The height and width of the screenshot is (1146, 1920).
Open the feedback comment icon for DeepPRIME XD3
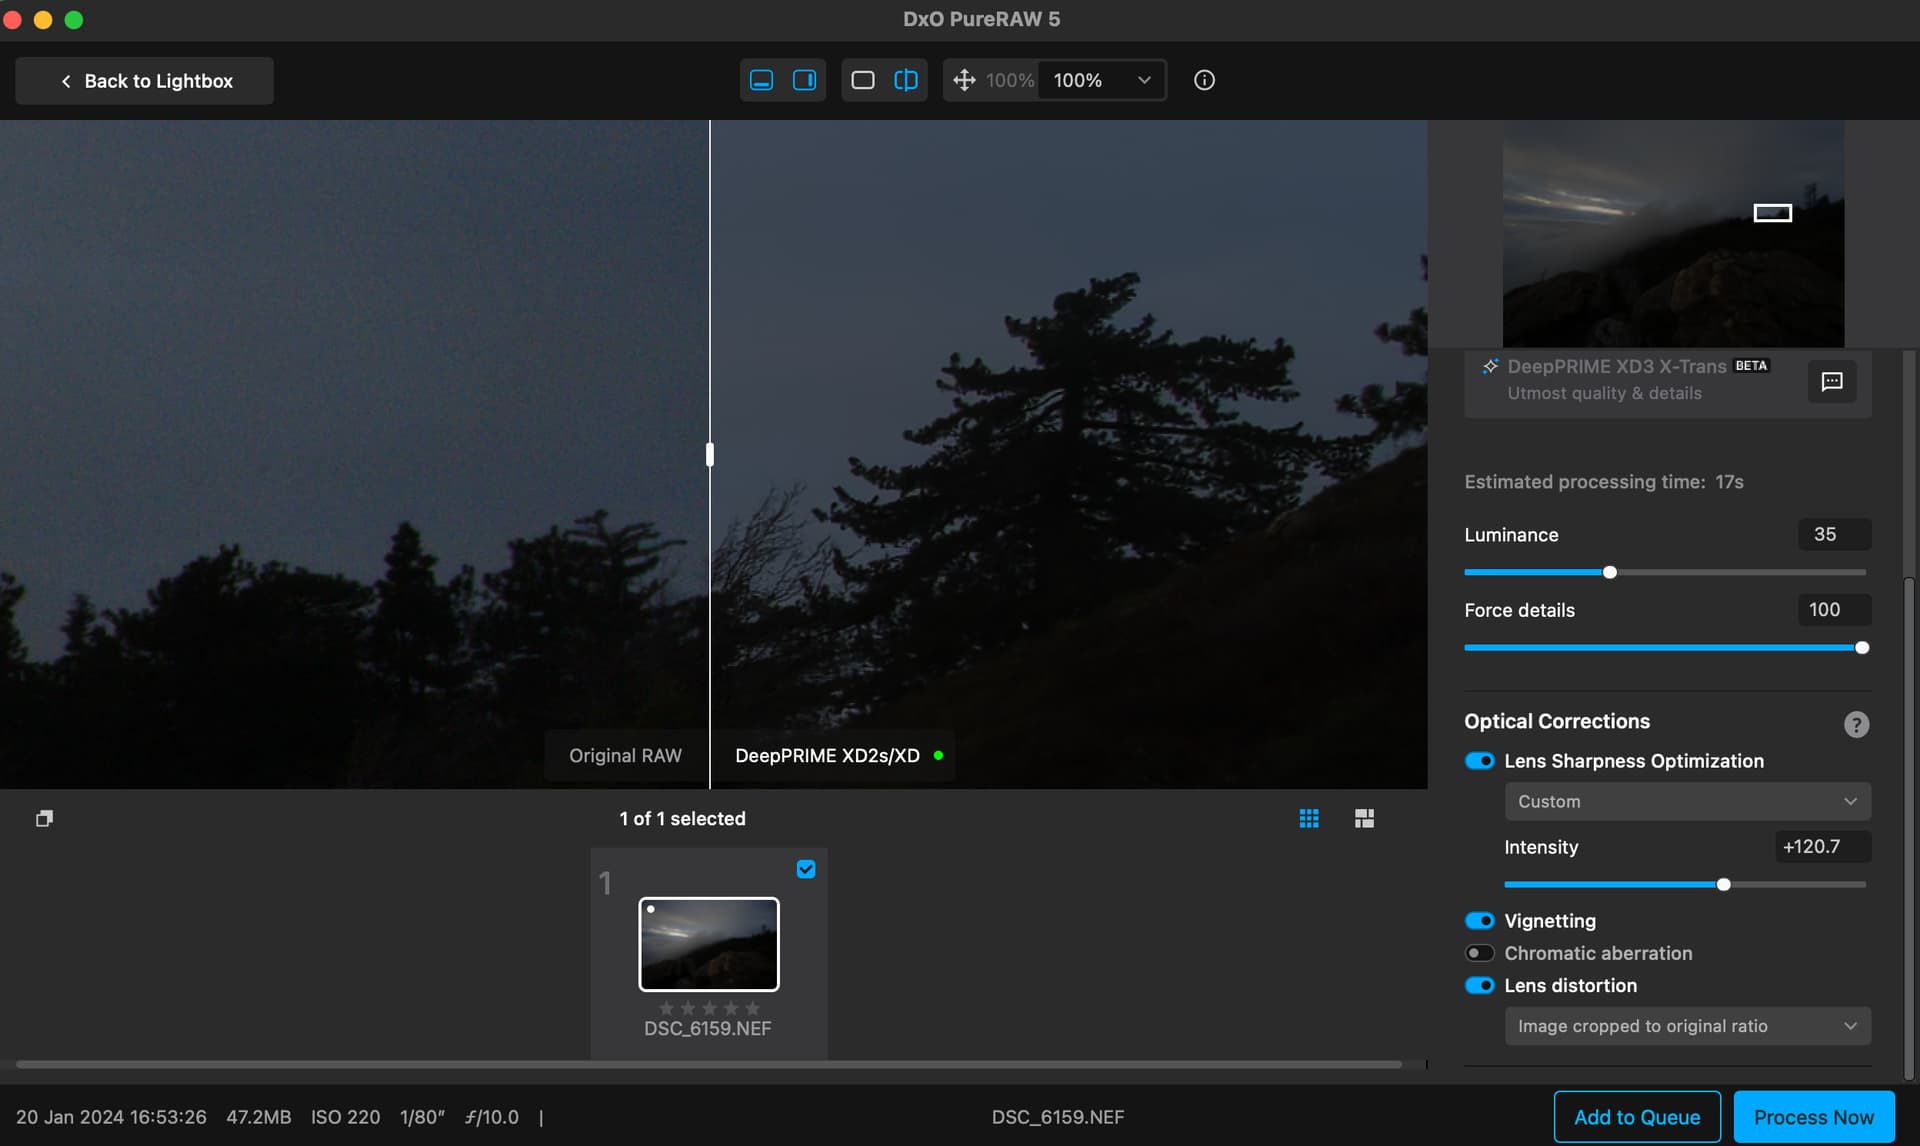point(1831,381)
